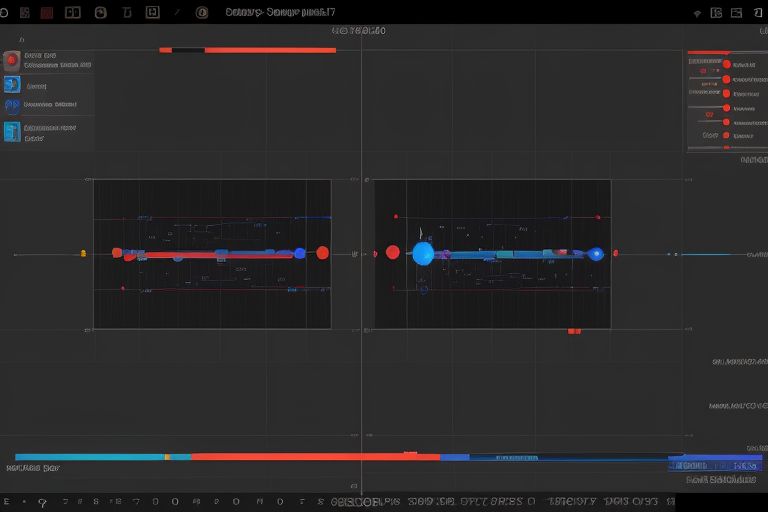This screenshot has width=768, height=512.
Task: Click the red circle at left edge of right viewer
Action: tap(392, 252)
